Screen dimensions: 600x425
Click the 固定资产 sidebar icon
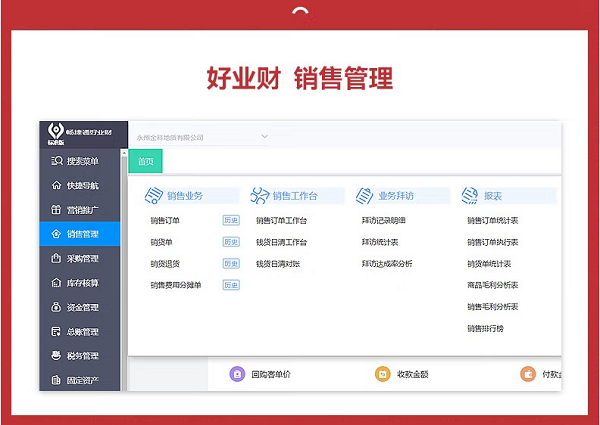[56, 380]
